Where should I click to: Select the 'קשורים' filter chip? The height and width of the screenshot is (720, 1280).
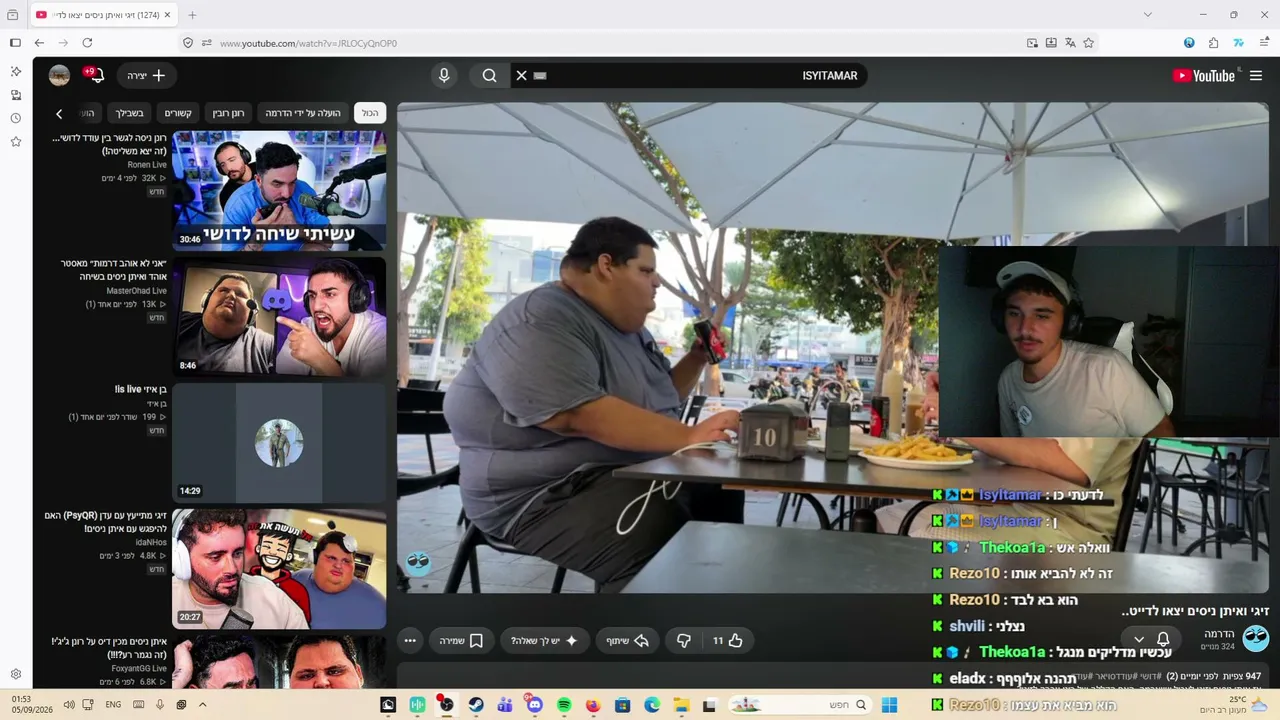178,113
